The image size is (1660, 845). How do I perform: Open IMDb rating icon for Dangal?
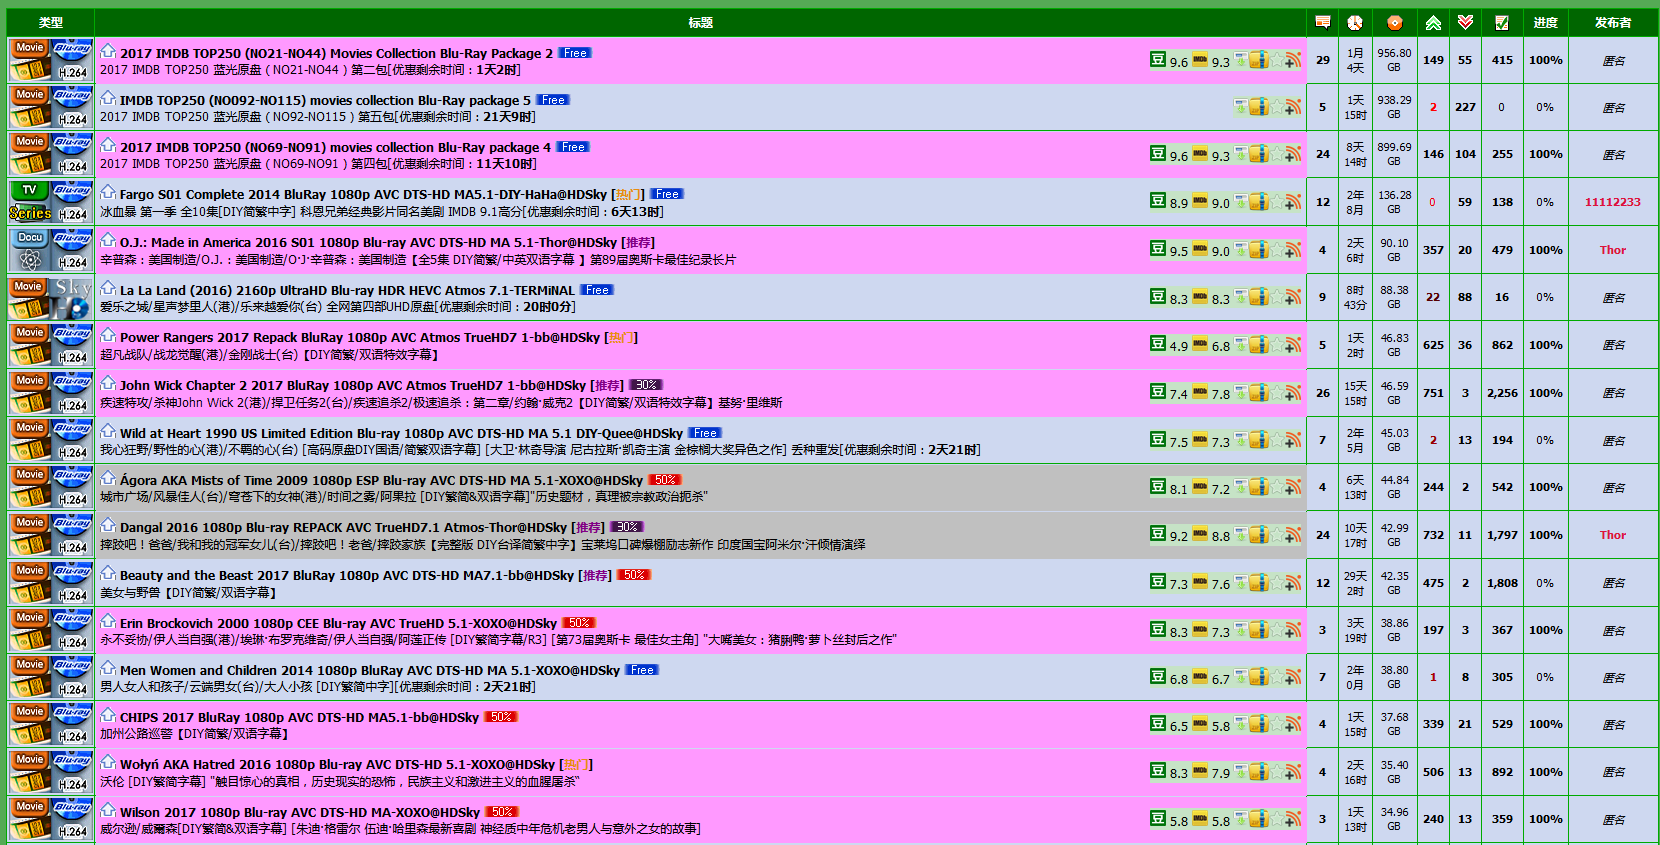tap(1200, 534)
